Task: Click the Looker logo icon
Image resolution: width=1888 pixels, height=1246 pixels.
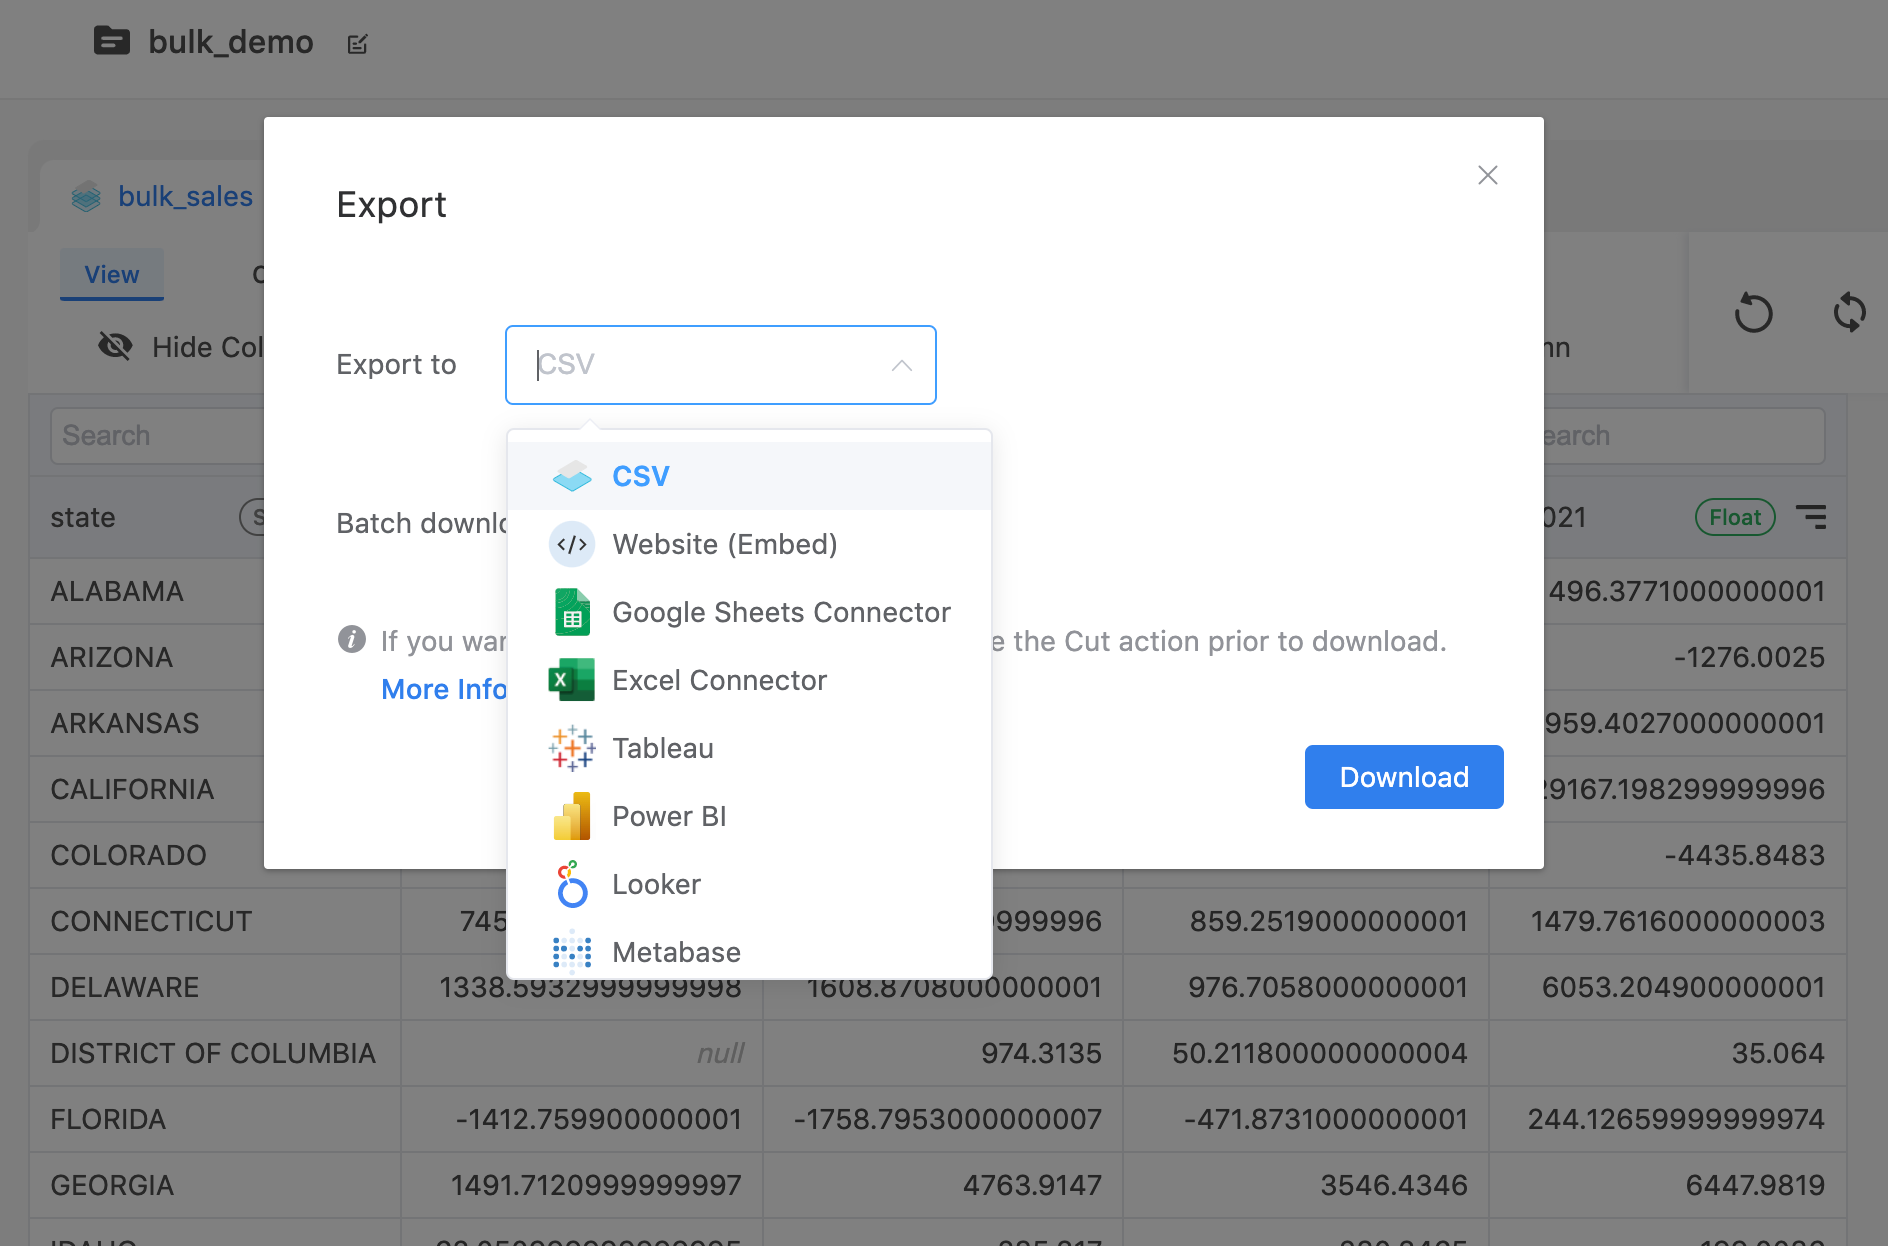Action: 572,884
